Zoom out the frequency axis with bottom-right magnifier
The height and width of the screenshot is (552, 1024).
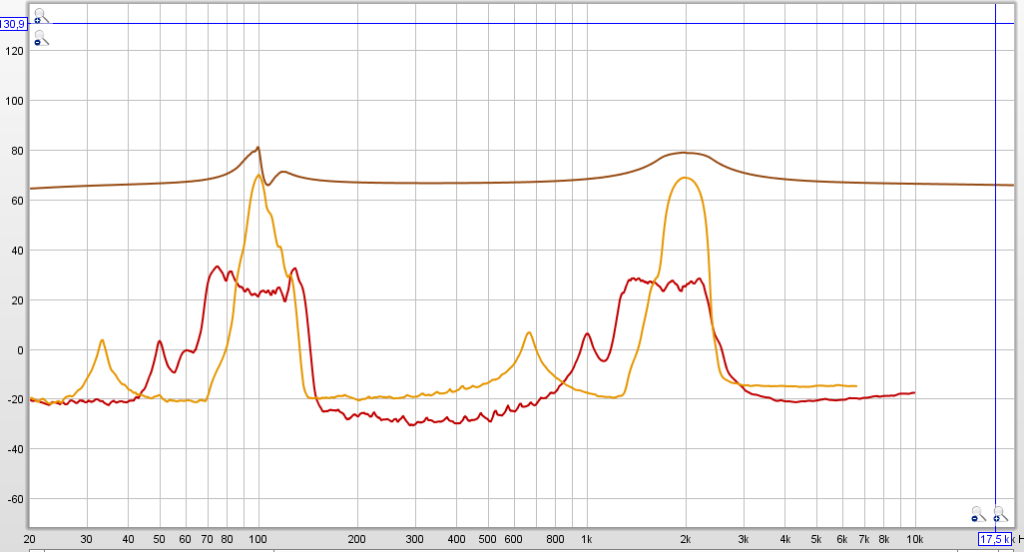[x=978, y=515]
